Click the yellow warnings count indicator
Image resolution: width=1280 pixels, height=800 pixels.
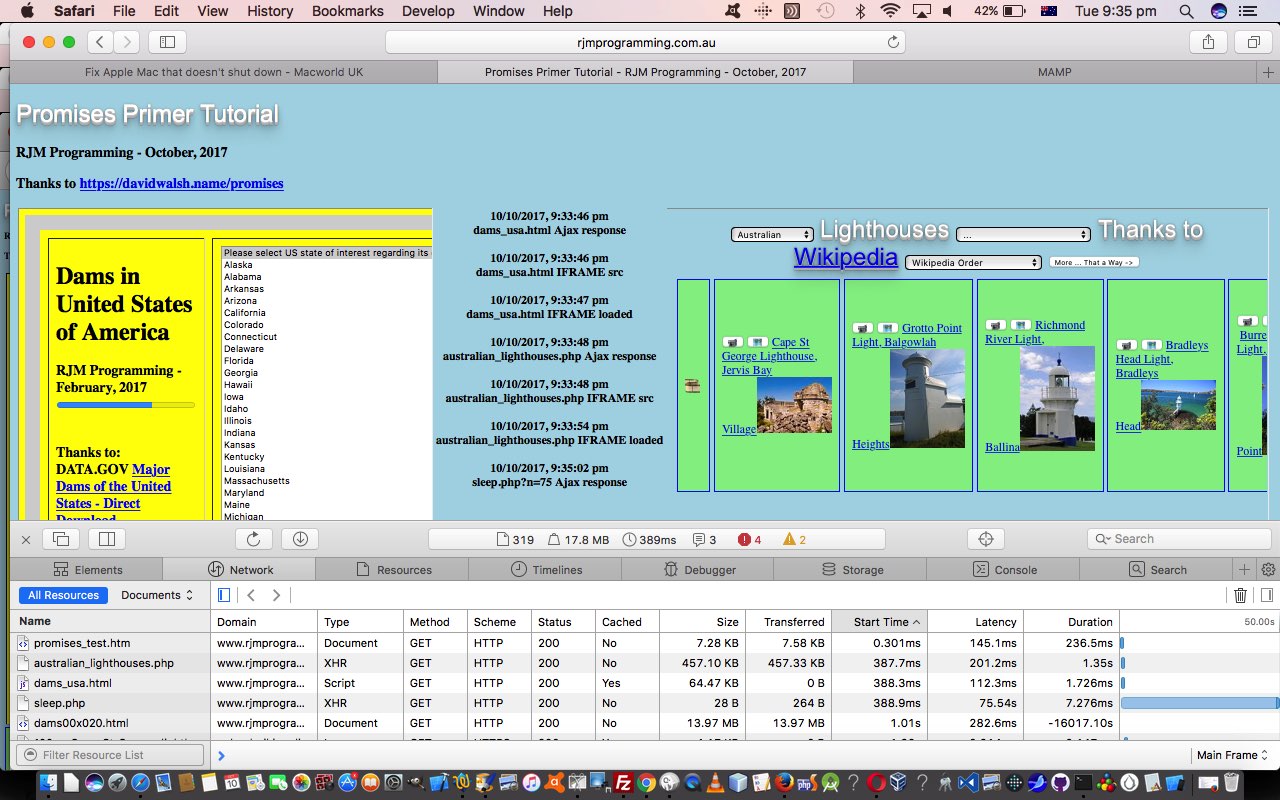coord(794,540)
